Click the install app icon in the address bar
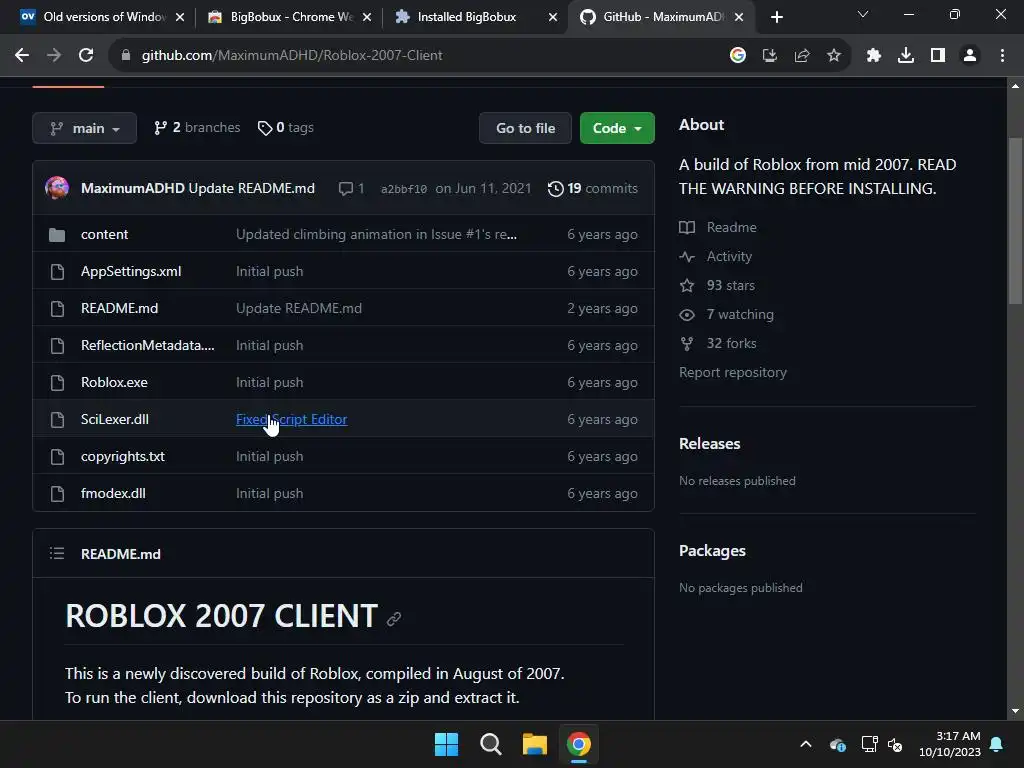Viewport: 1024px width, 768px height. click(x=770, y=56)
